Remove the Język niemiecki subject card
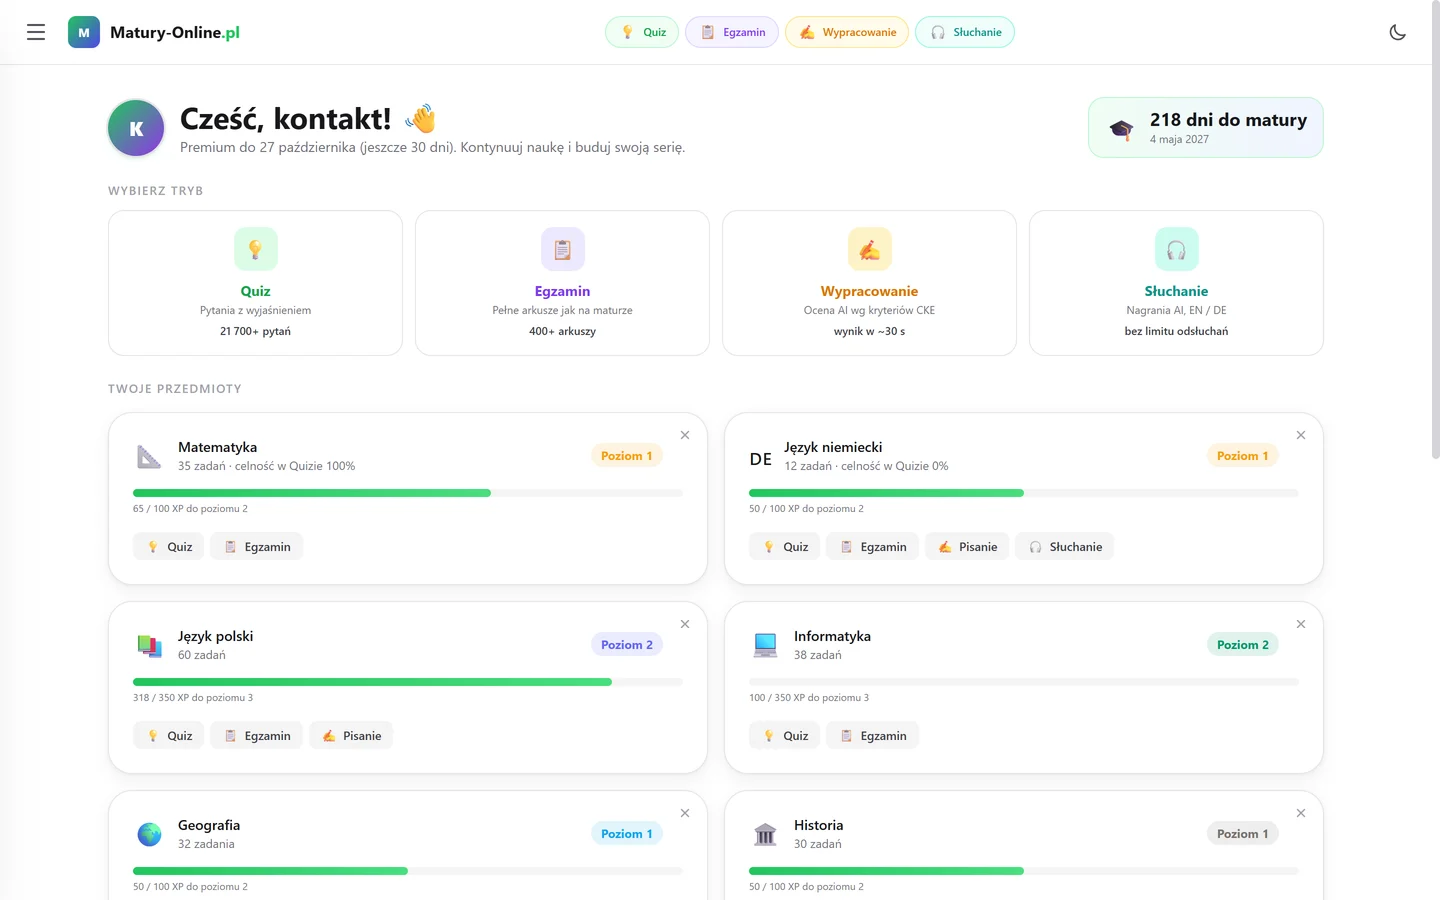1440x900 pixels. (x=1301, y=435)
